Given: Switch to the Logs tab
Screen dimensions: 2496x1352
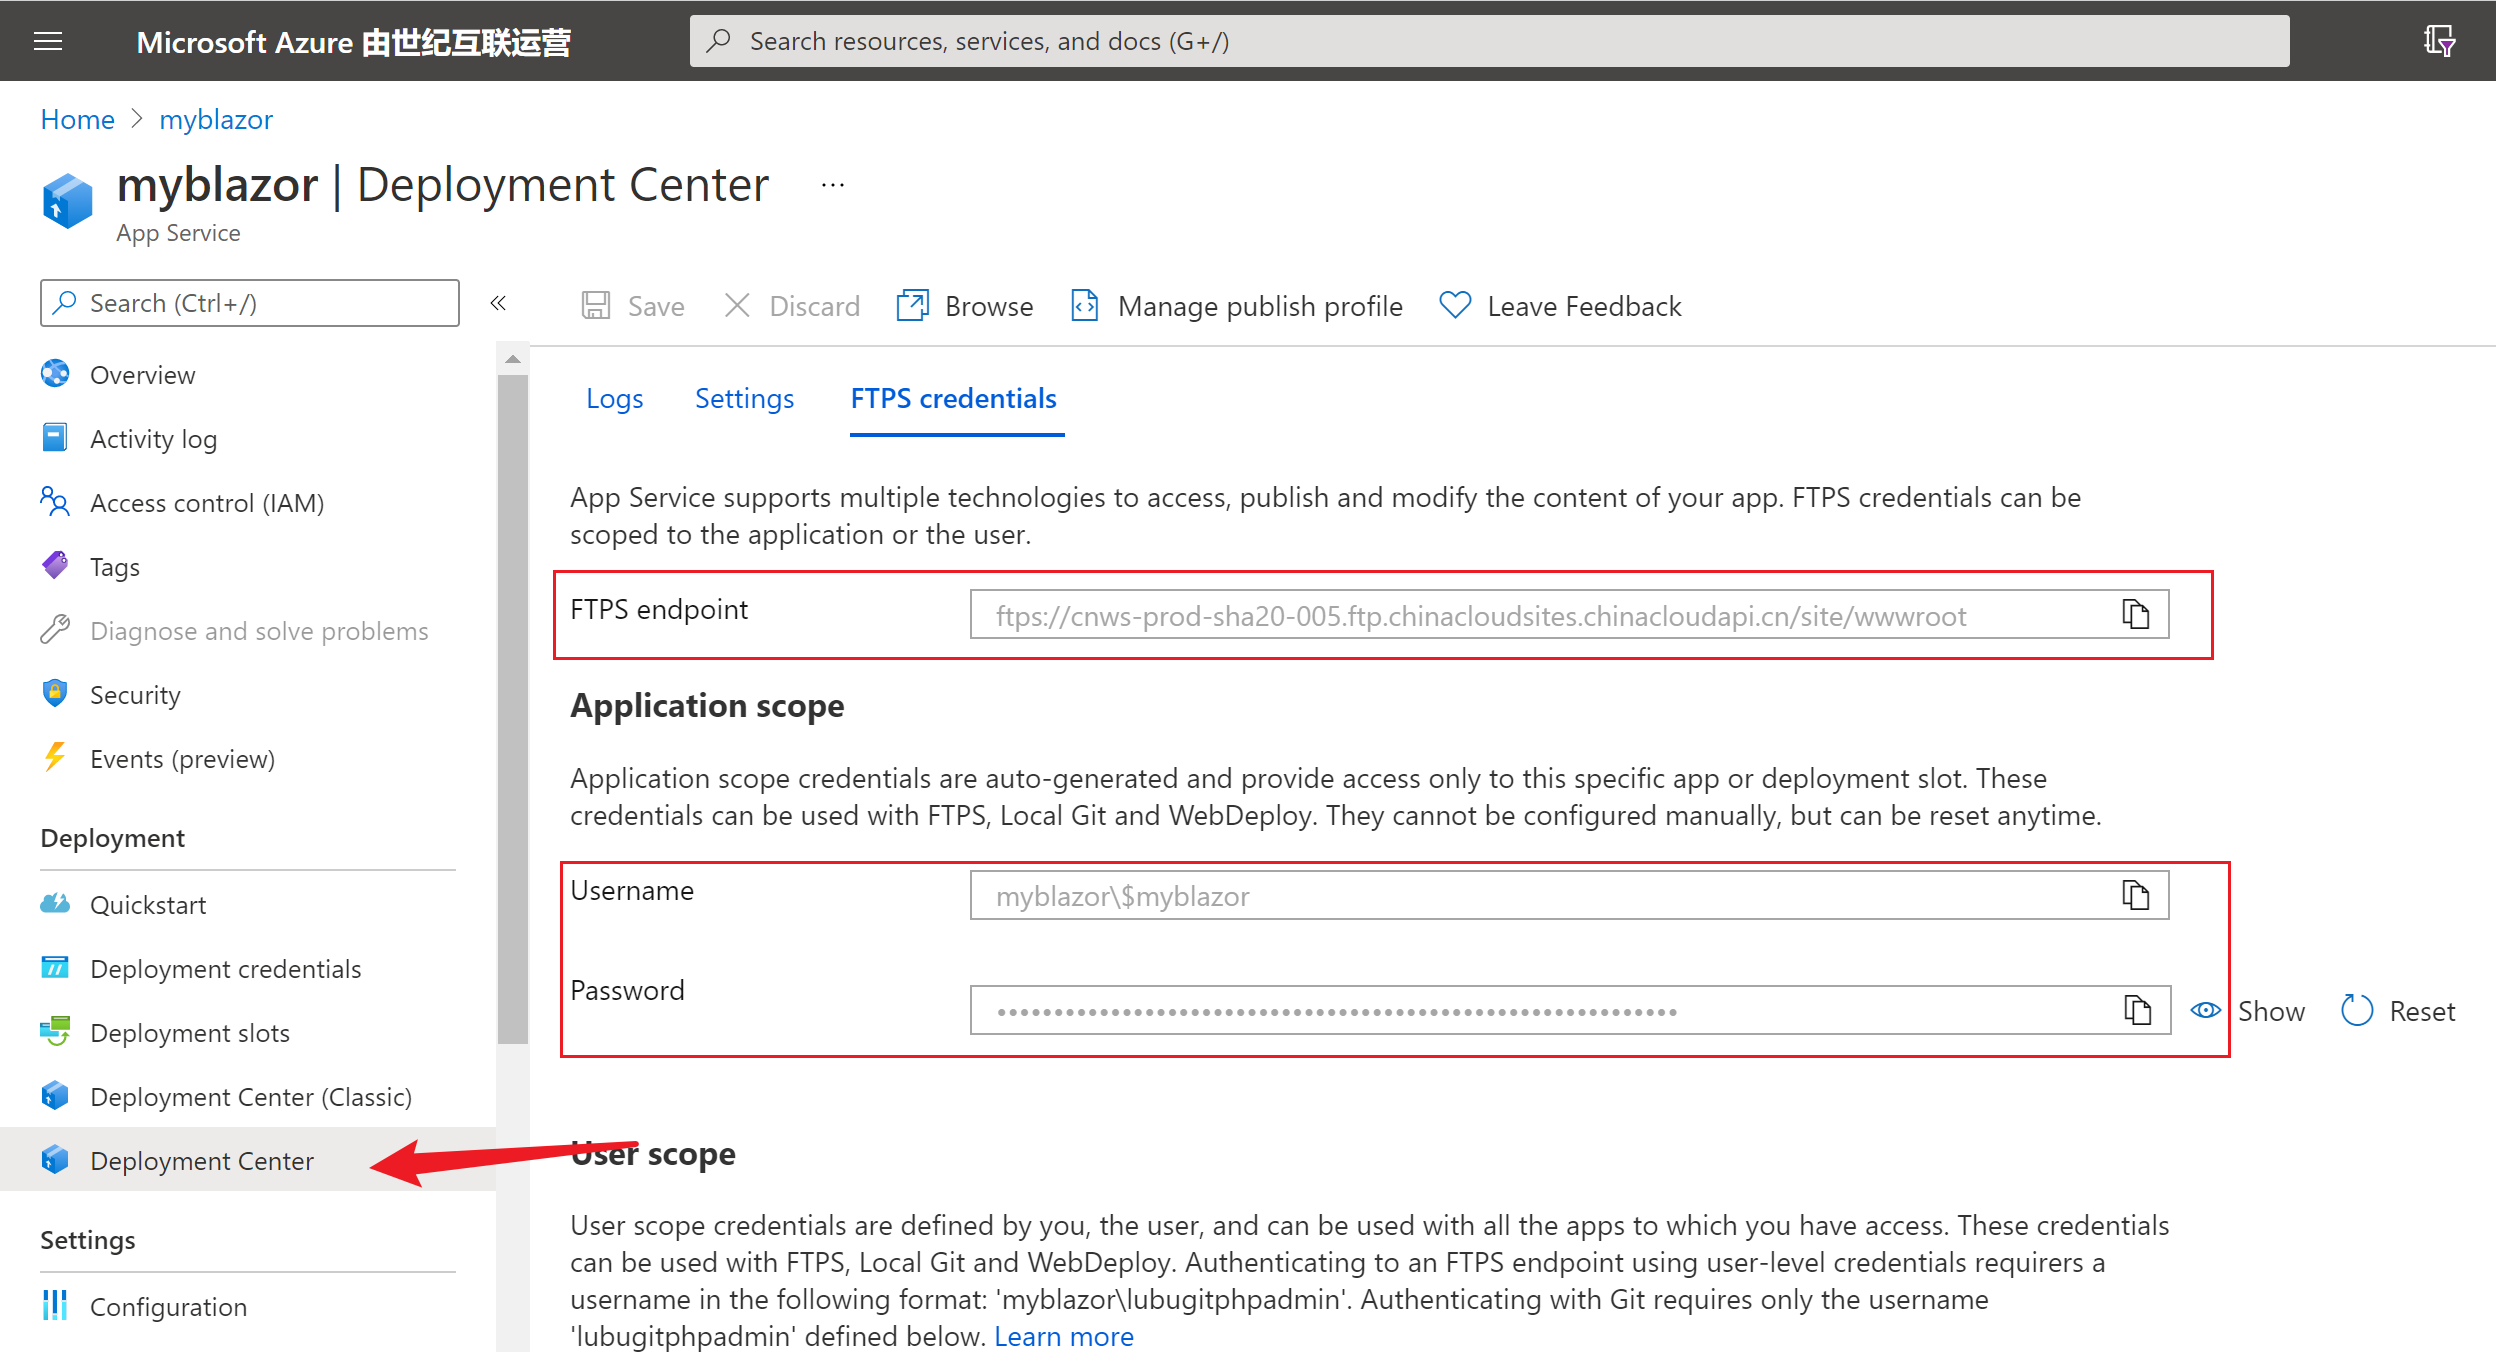Looking at the screenshot, I should pyautogui.click(x=614, y=398).
